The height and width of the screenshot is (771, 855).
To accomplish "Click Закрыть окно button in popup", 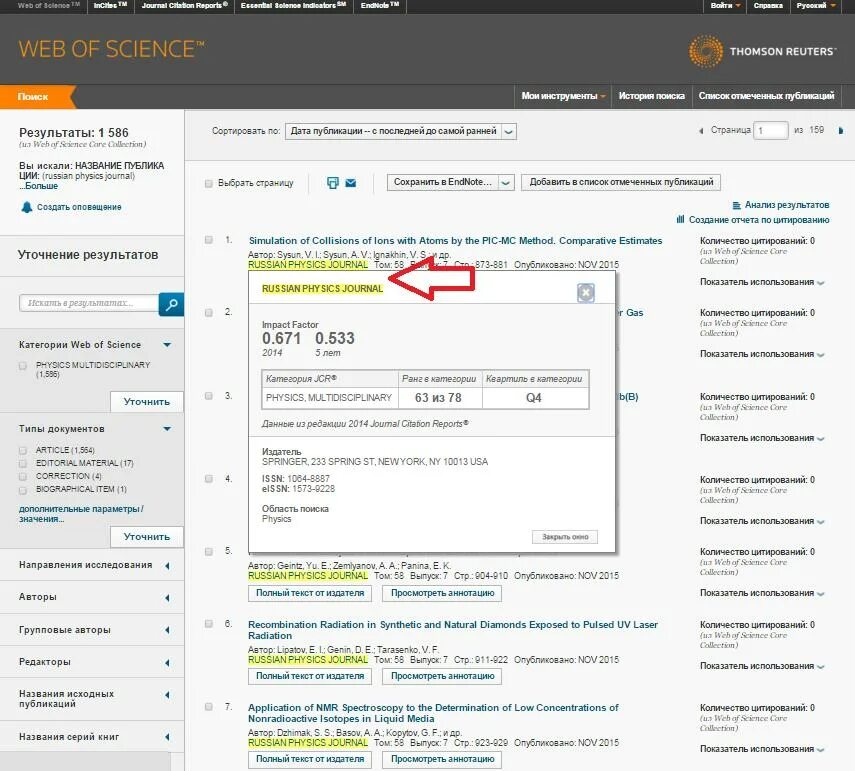I will coord(565,537).
